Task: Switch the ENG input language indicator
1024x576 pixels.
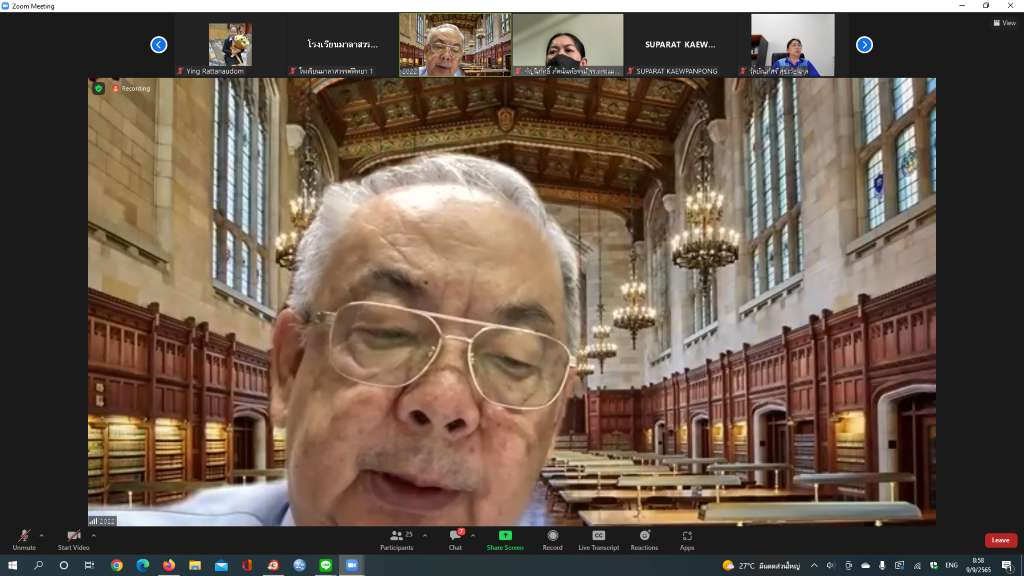Action: coord(952,566)
